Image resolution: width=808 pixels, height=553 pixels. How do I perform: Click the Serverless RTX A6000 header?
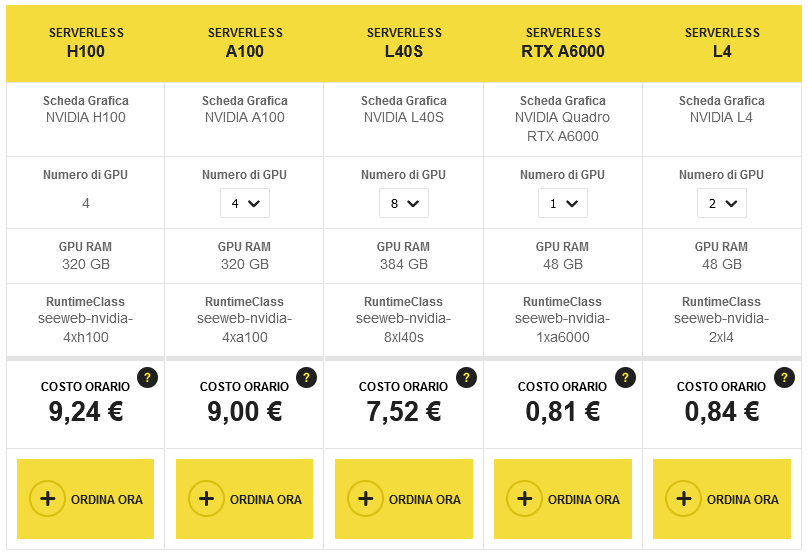(x=563, y=42)
